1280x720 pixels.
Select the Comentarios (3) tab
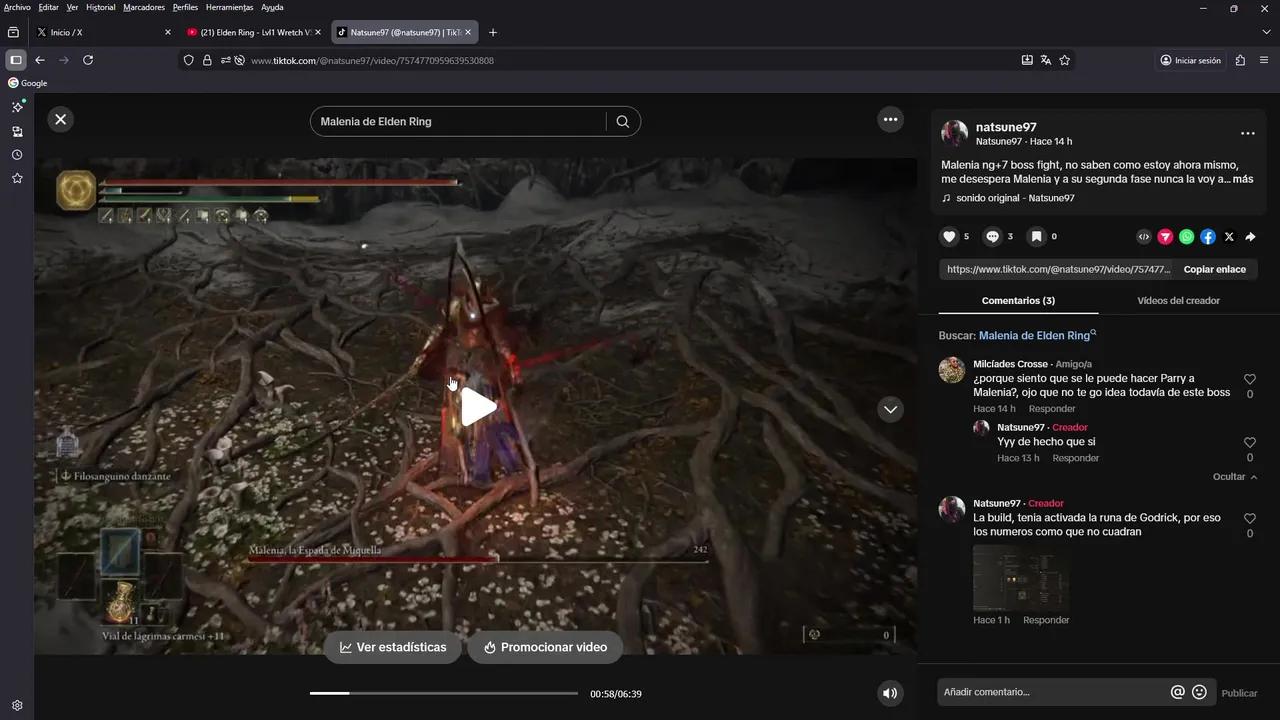(1018, 300)
